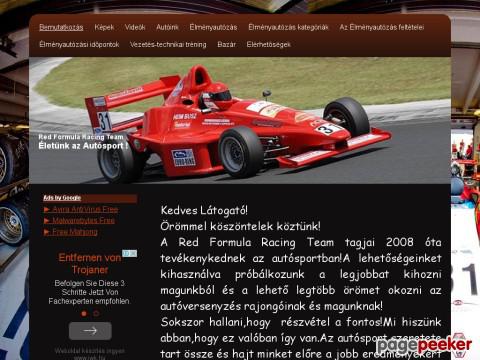Image resolution: width=480 pixels, height=360 pixels.
Task: Open the Videók section
Action: coord(135,27)
